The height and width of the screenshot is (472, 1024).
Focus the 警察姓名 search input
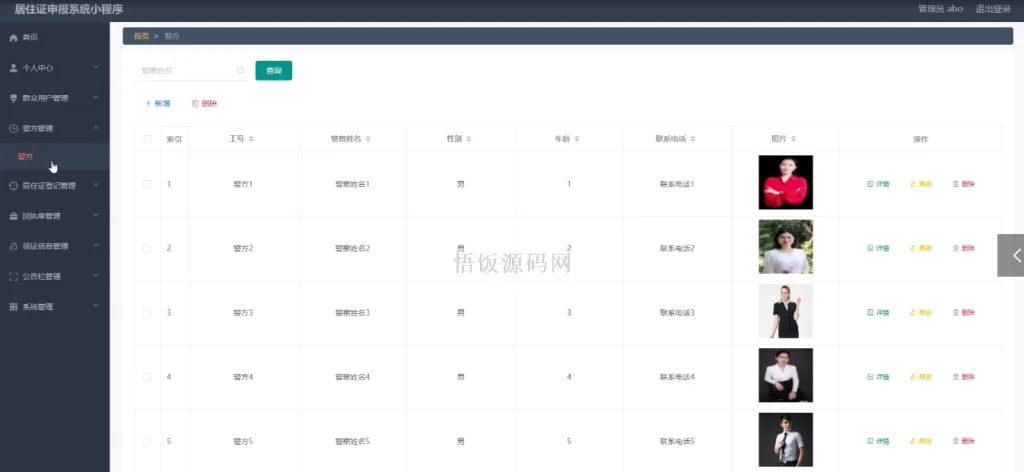pos(191,71)
